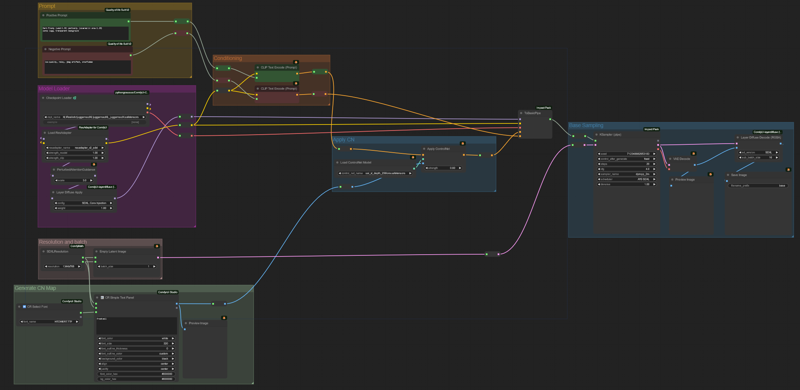800x390 pixels.
Task: Click the right arrow on batch_size in Empty Latent Image
Action: pos(155,266)
